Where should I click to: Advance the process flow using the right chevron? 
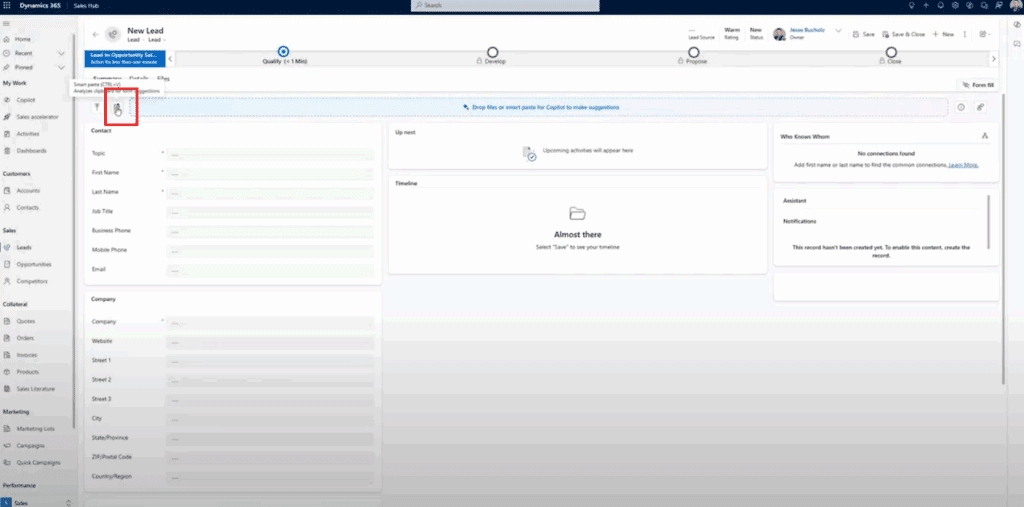[x=994, y=59]
